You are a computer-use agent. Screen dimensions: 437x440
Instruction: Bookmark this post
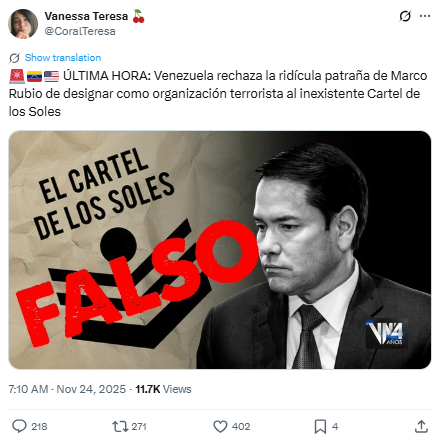click(x=320, y=426)
